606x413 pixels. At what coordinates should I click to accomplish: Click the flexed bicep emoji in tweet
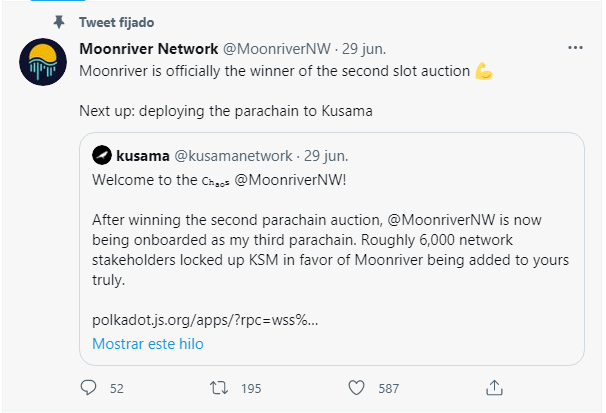coord(484,71)
